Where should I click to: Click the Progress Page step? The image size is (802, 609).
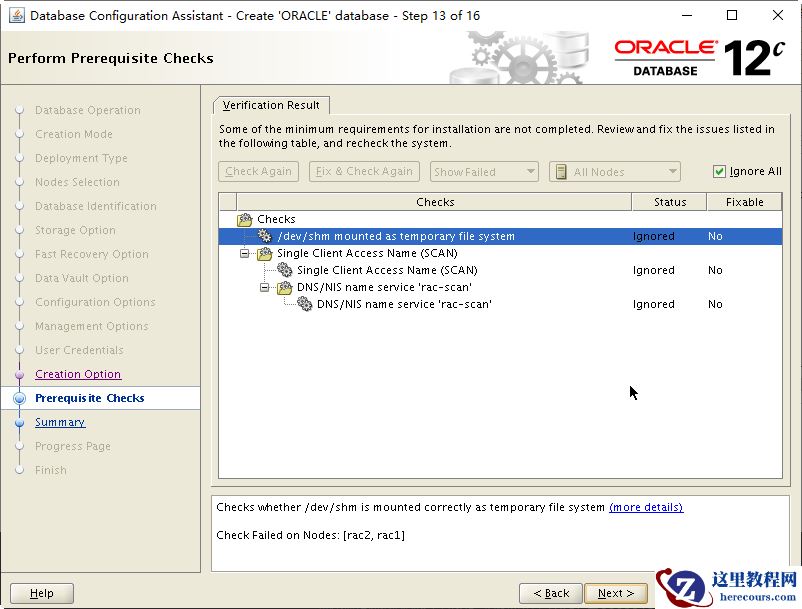pos(73,446)
